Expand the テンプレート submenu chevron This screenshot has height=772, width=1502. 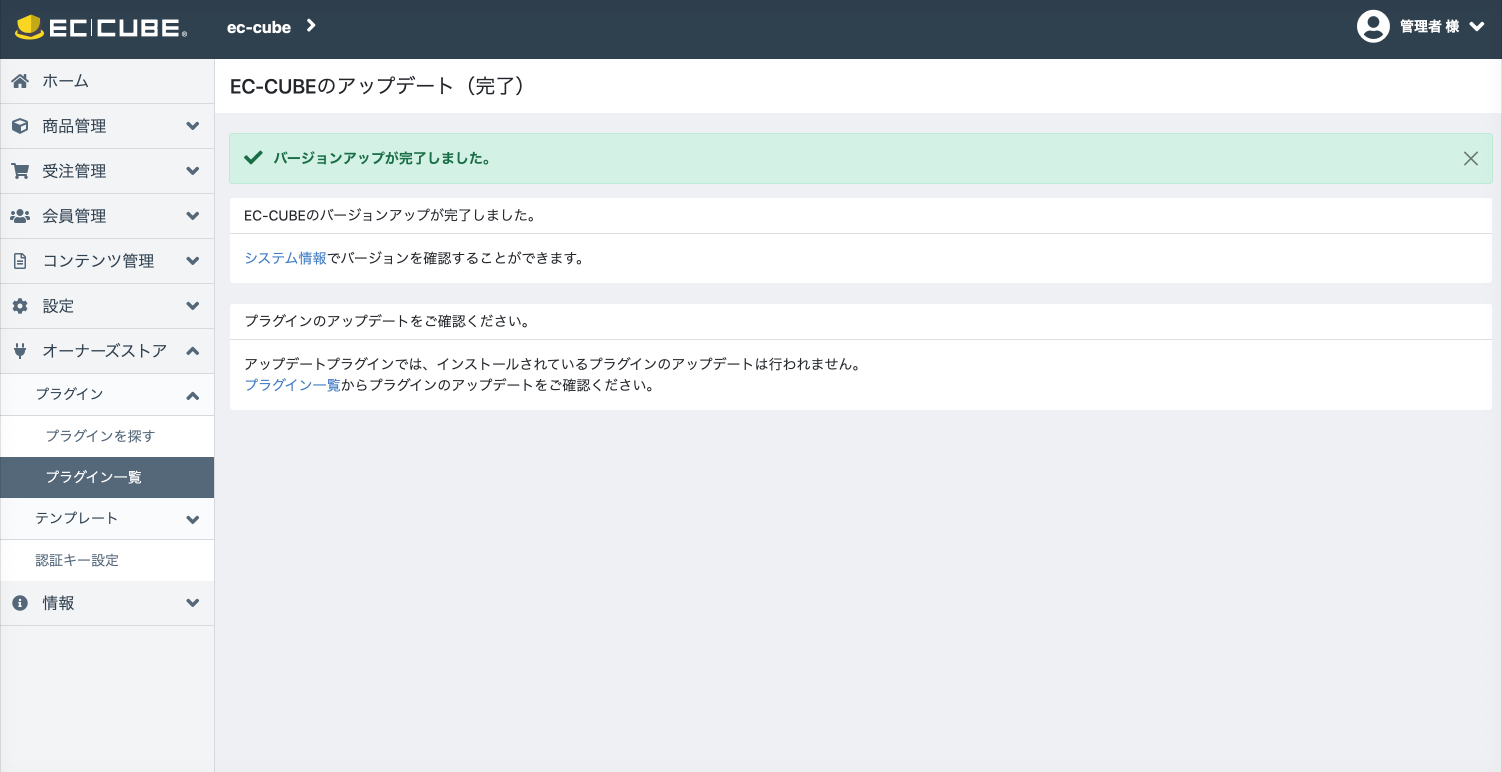[193, 520]
